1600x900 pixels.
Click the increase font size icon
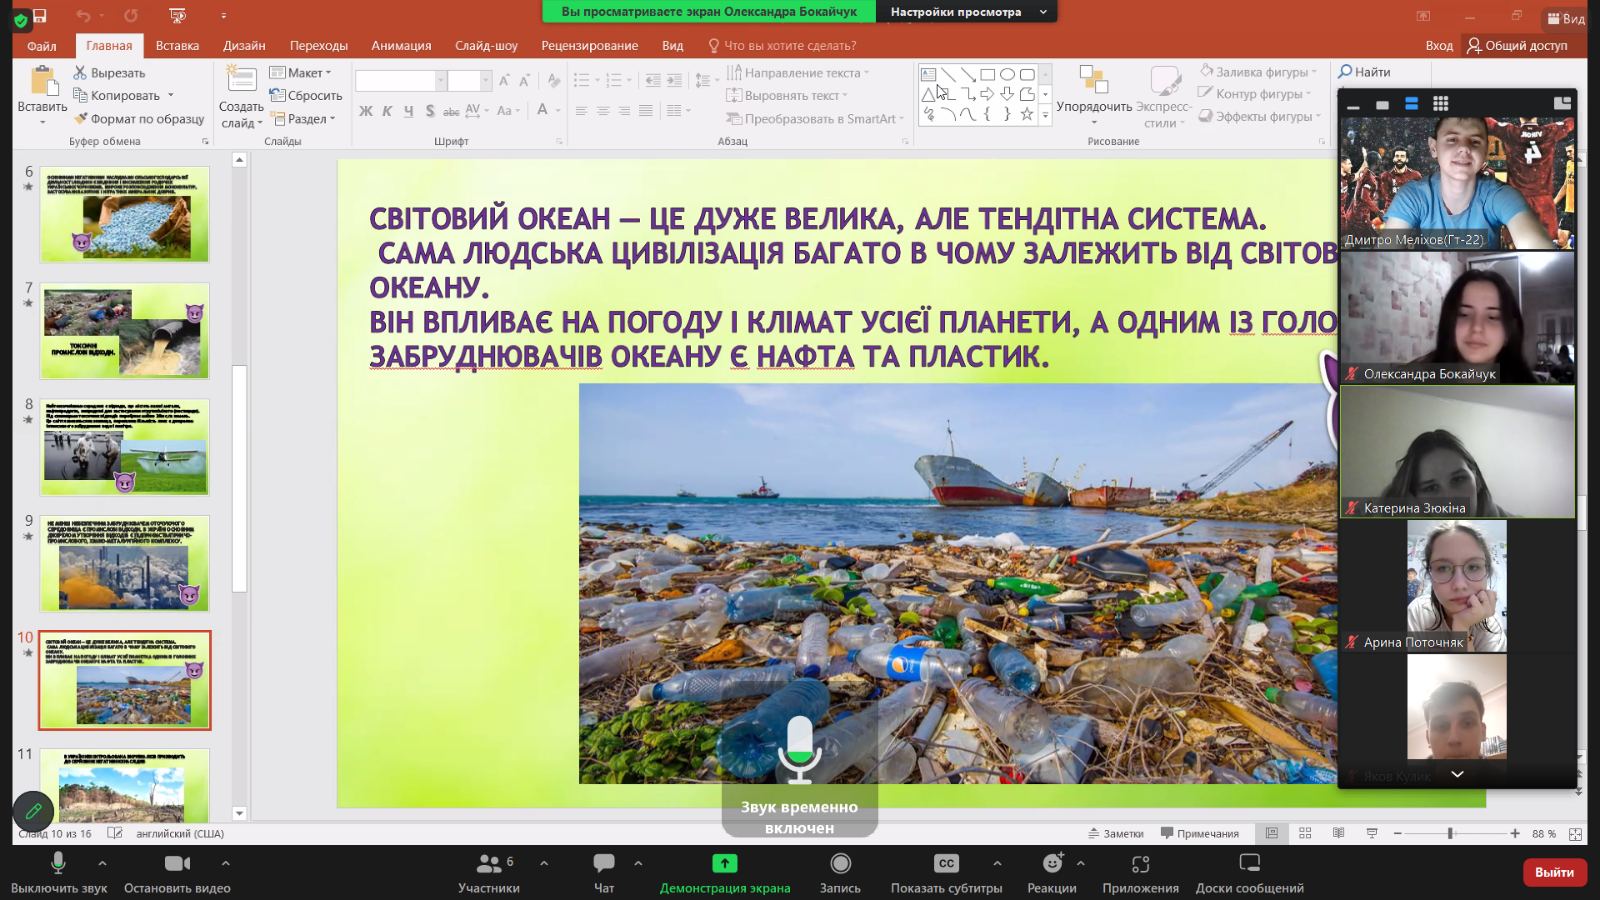(x=504, y=80)
